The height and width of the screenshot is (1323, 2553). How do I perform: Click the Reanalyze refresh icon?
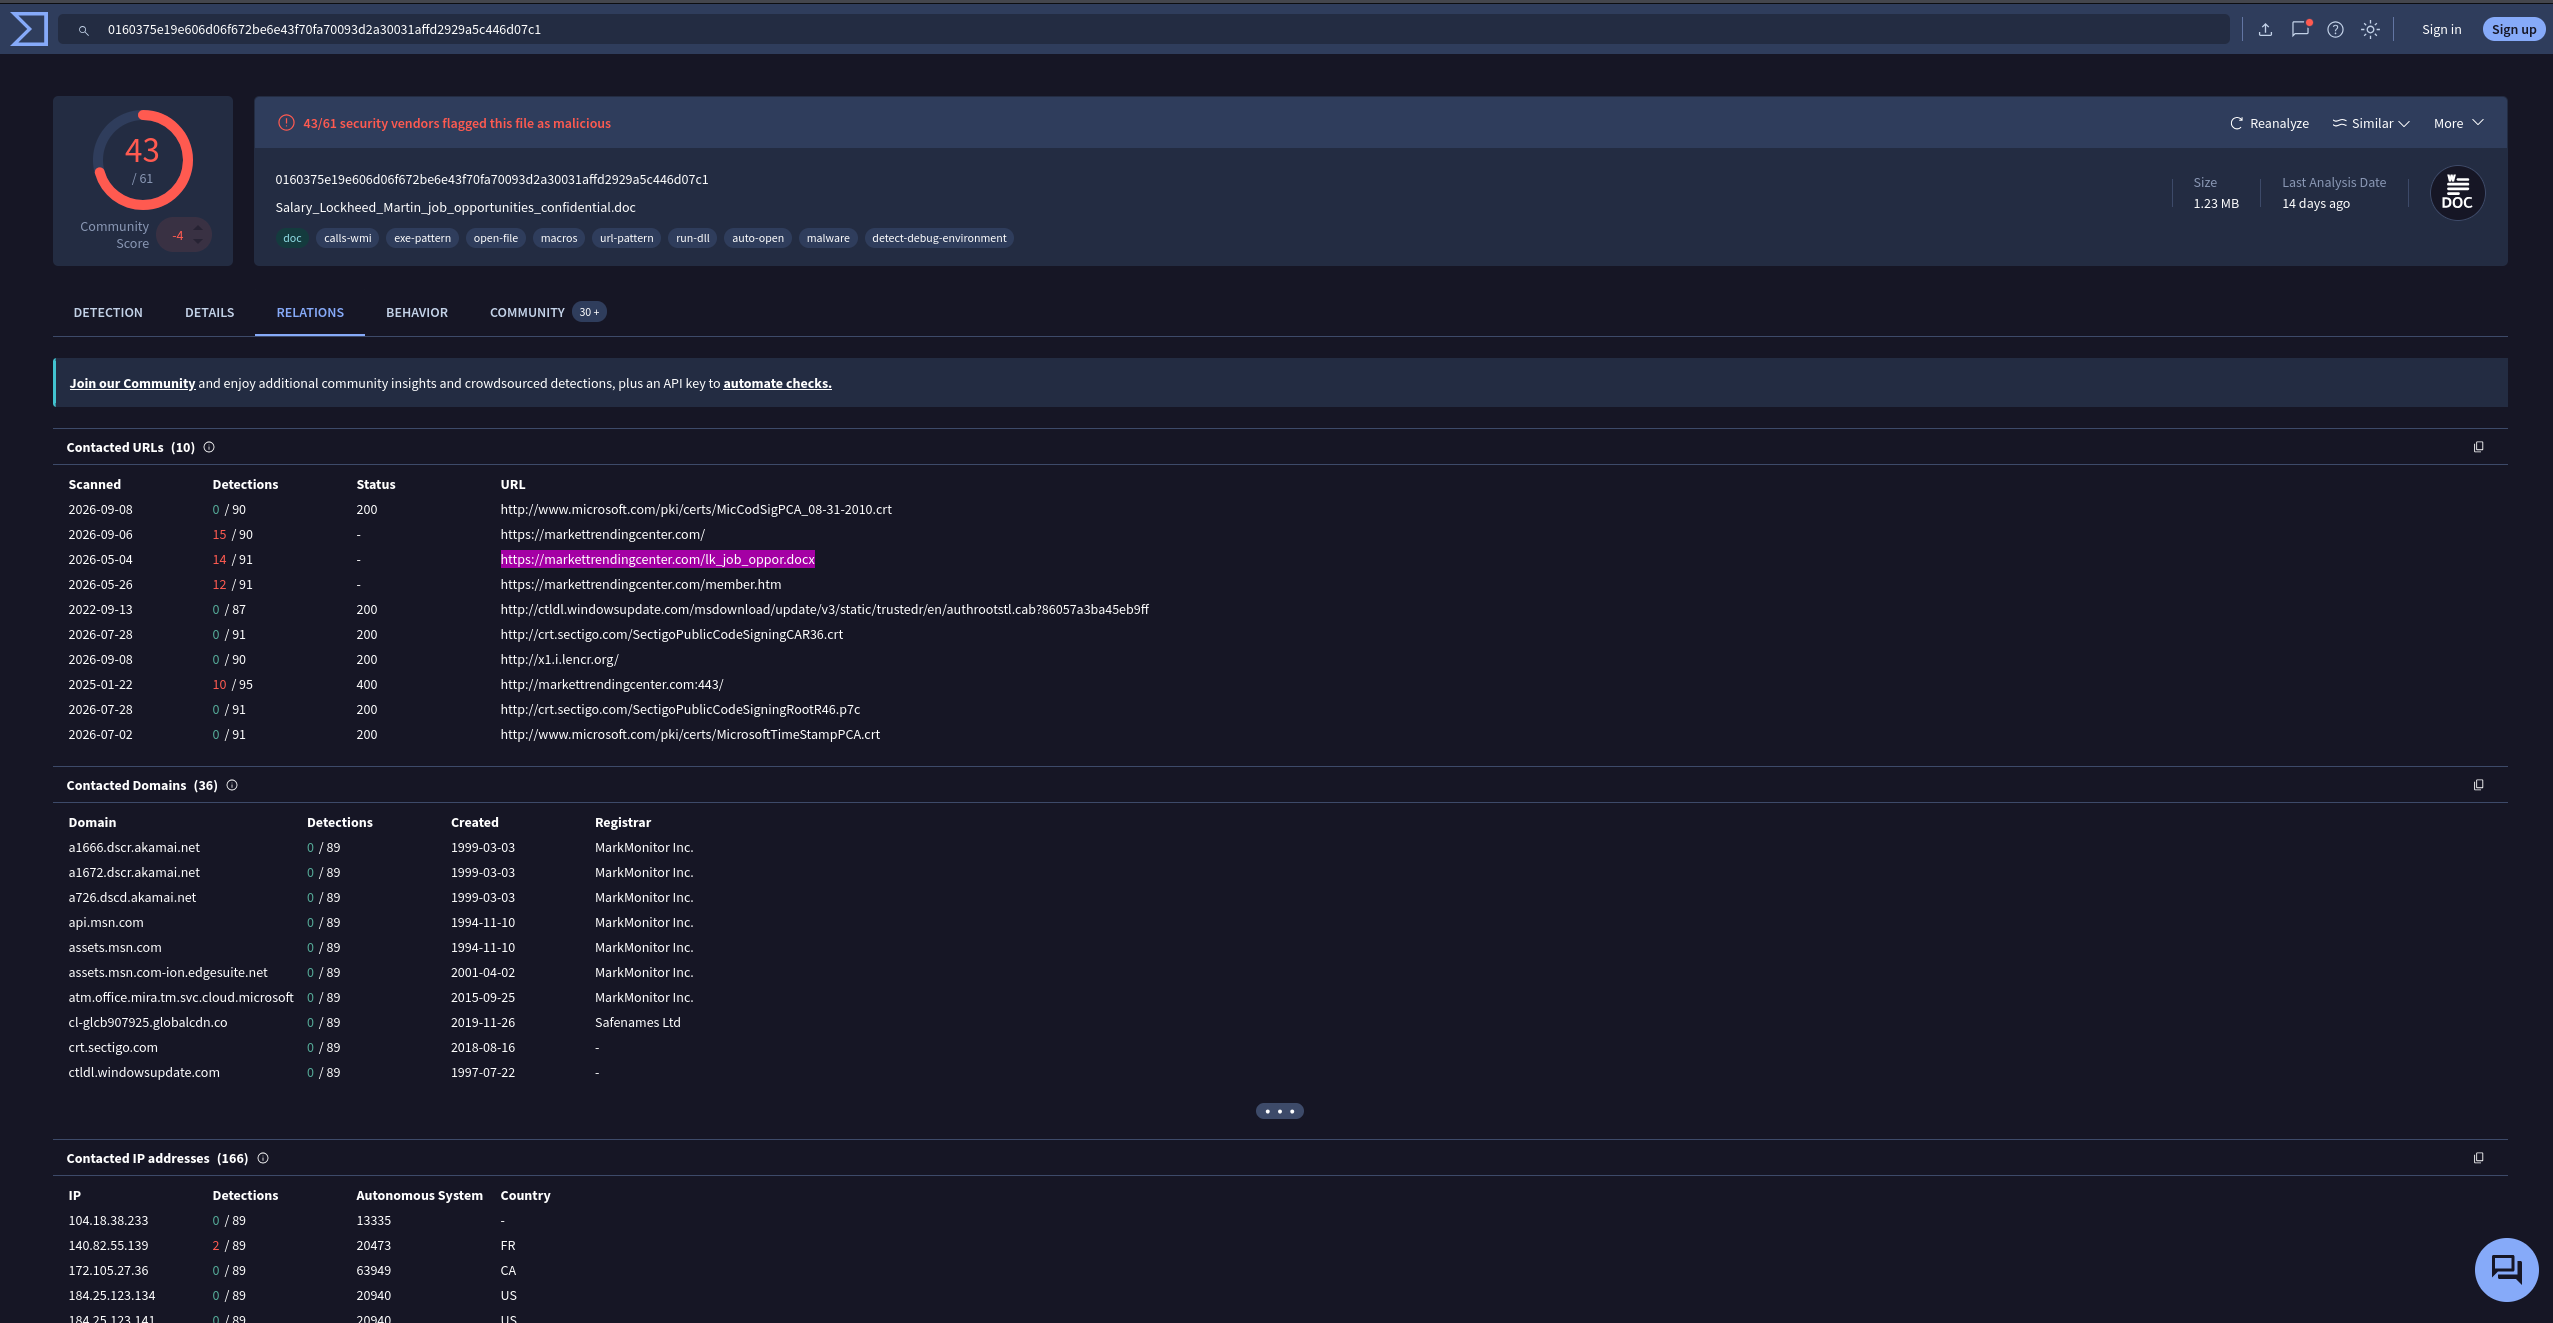click(2236, 123)
